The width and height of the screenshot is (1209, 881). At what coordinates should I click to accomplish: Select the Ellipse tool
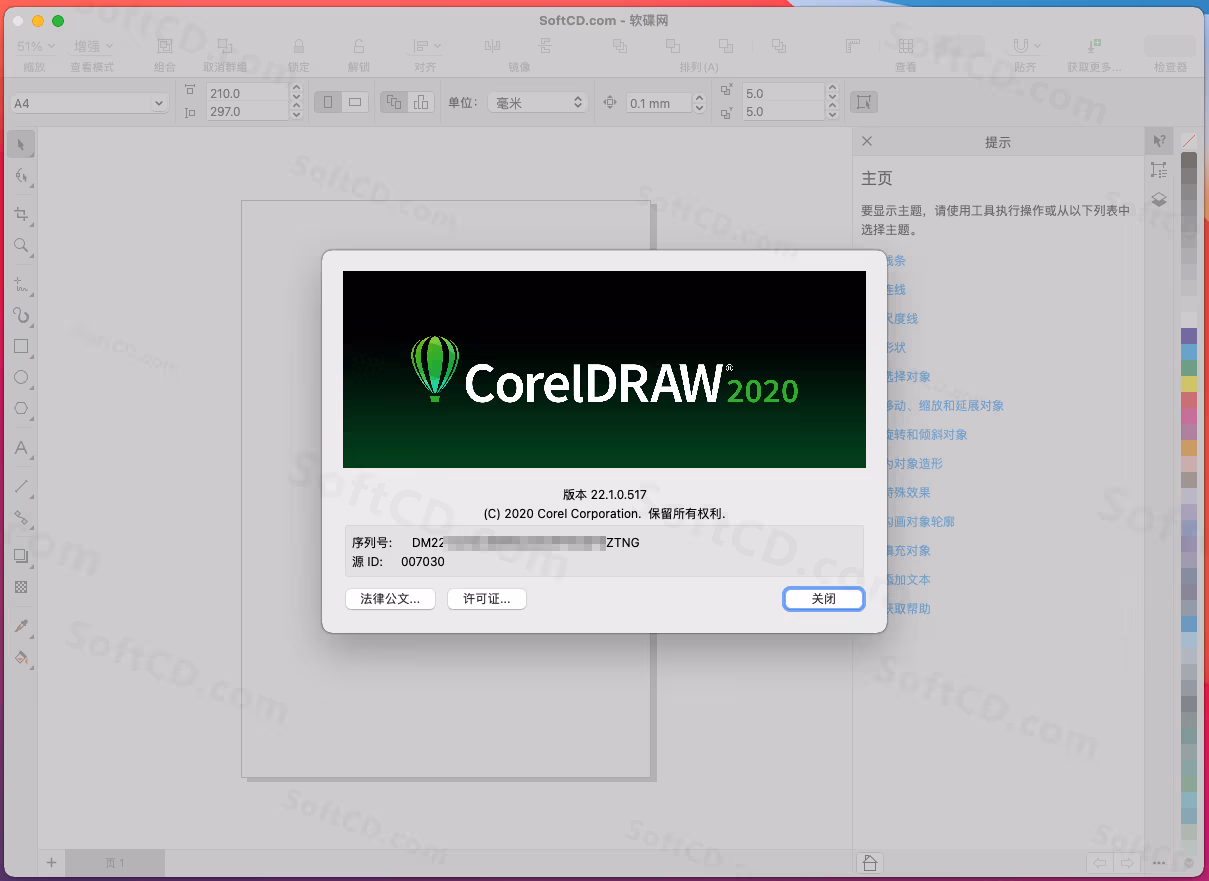tap(21, 377)
